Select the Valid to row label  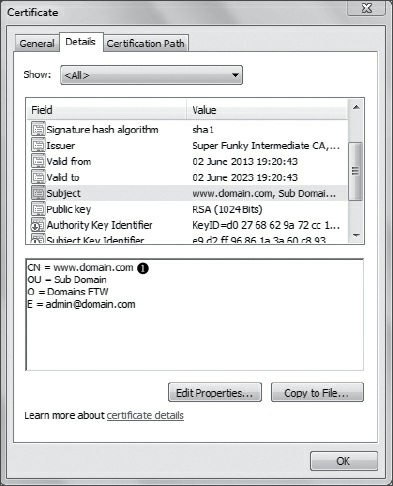click(63, 178)
